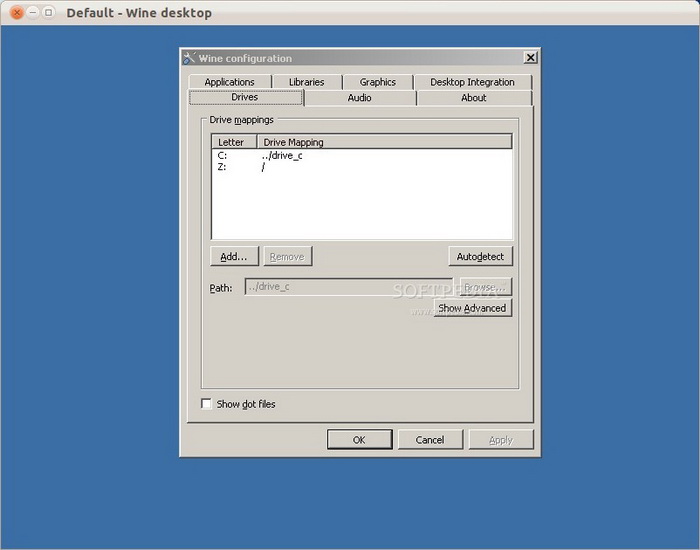Viewport: 700px width, 550px height.
Task: Switch to the Audio tab
Action: coord(359,98)
